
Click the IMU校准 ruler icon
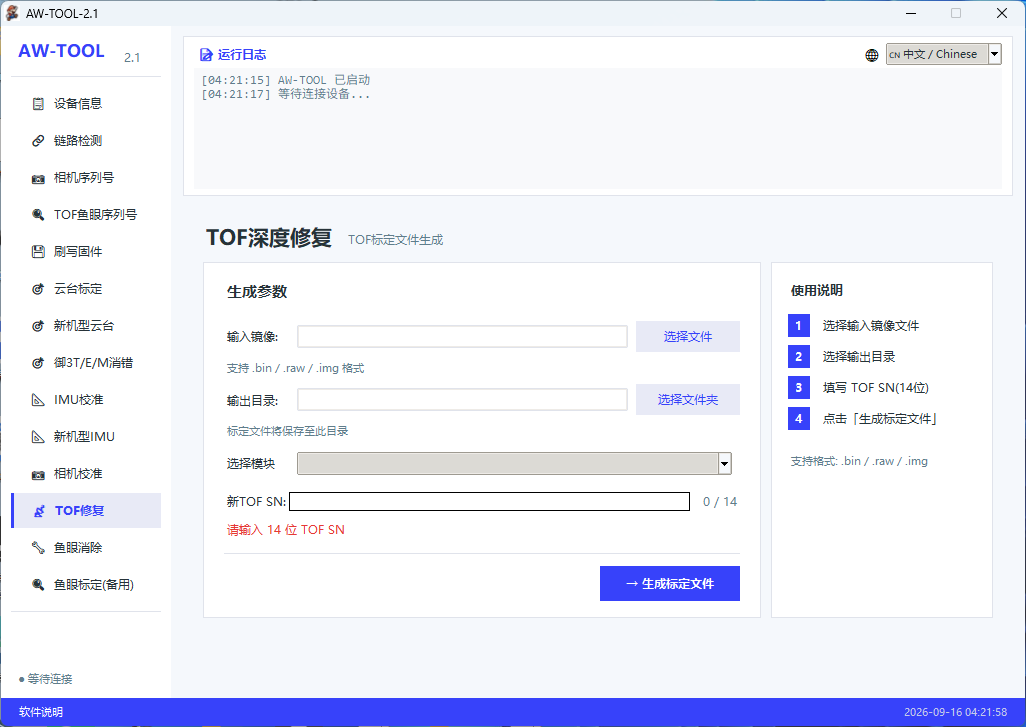coord(39,400)
